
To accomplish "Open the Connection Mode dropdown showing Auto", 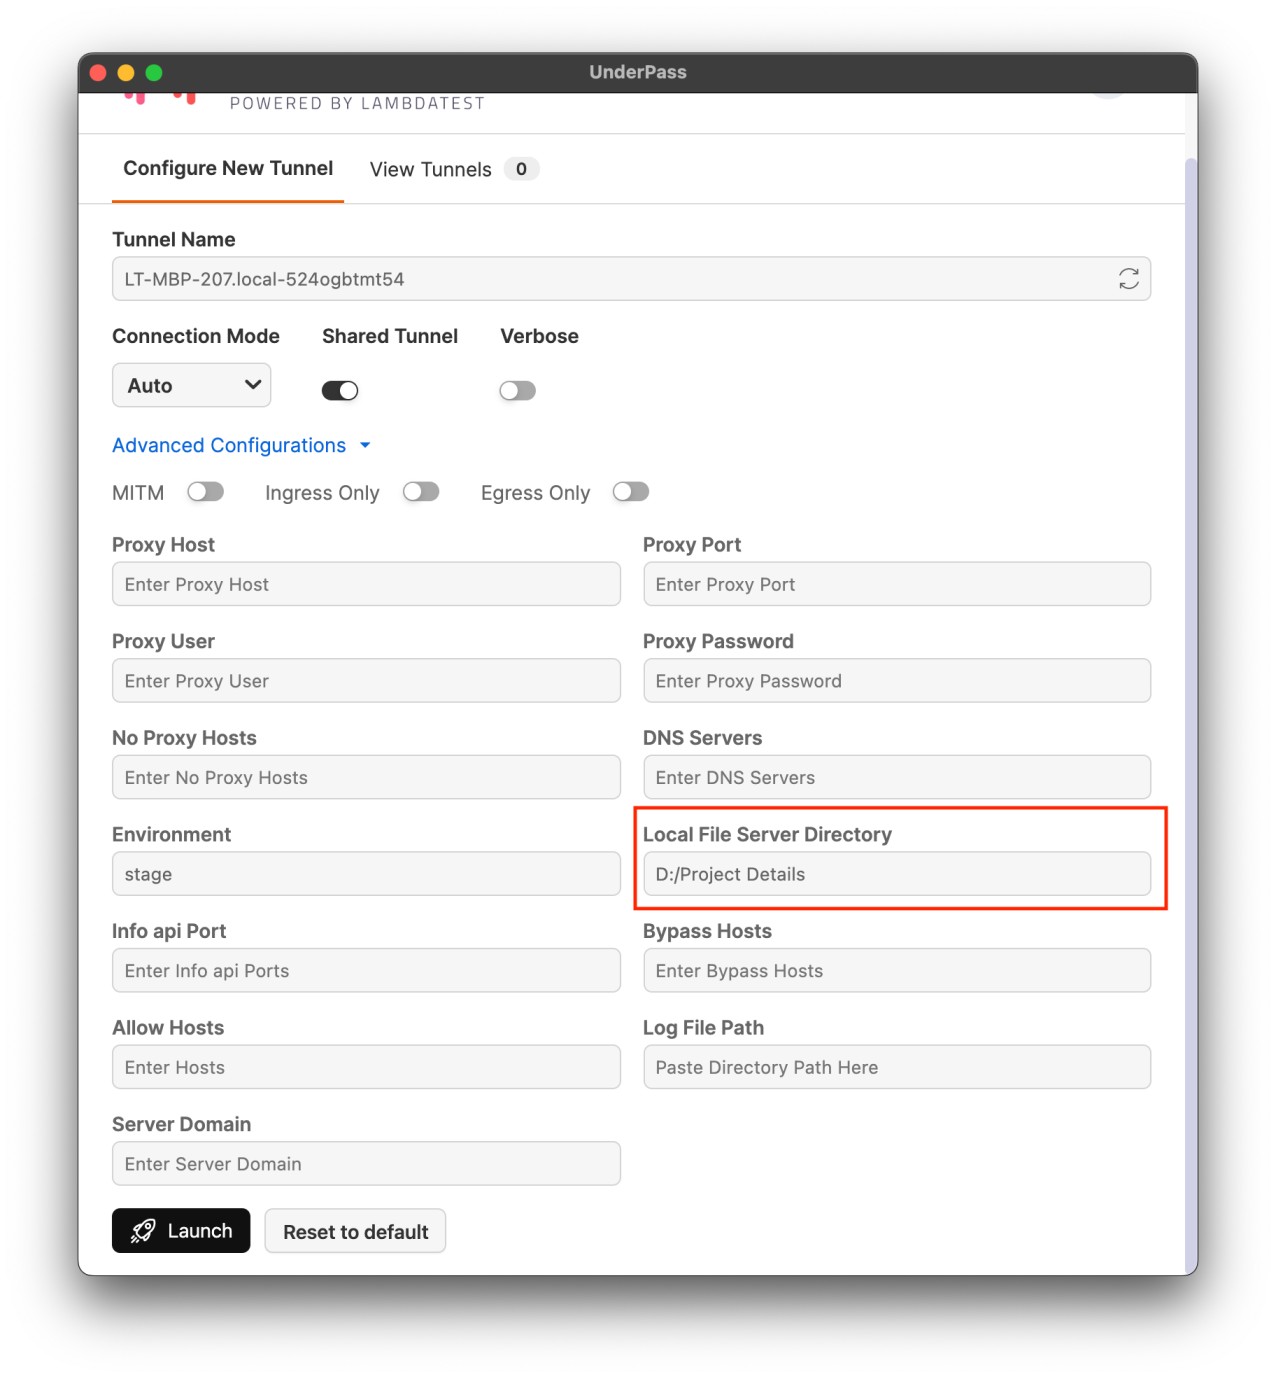I will pyautogui.click(x=192, y=386).
